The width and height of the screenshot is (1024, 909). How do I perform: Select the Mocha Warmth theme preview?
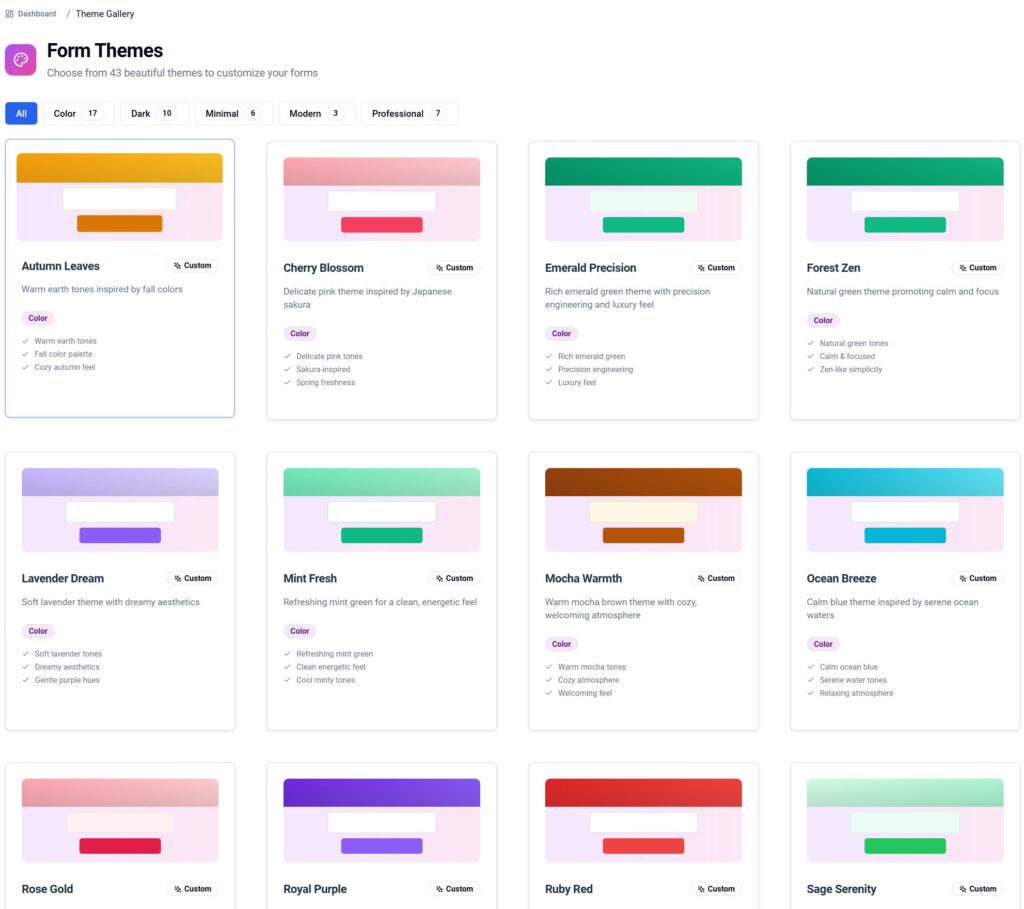[643, 509]
